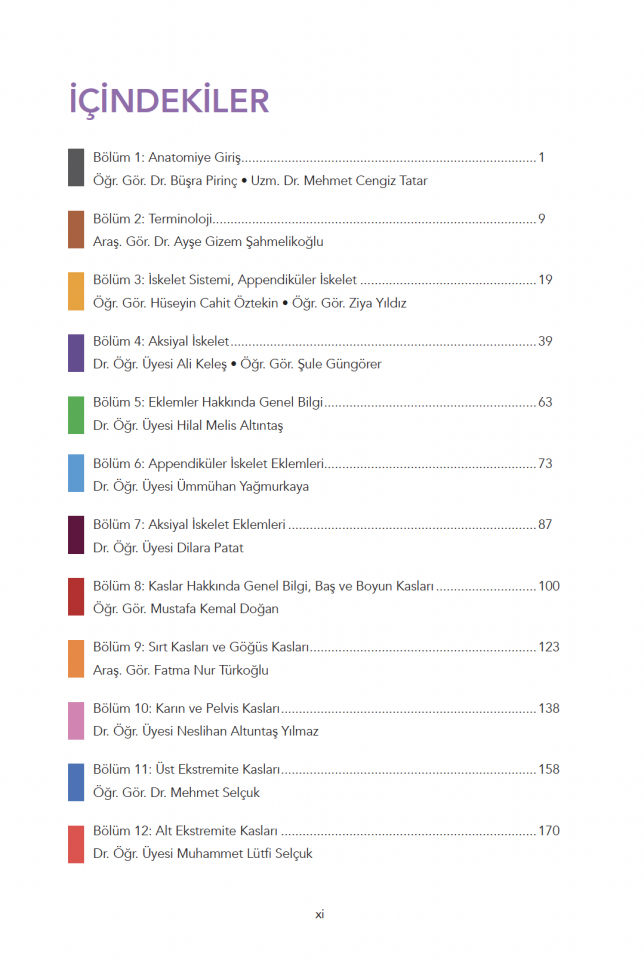Click author name Dr. Öğr. Üyesi Dilara Patat
The image size is (644, 960).
pos(168,547)
